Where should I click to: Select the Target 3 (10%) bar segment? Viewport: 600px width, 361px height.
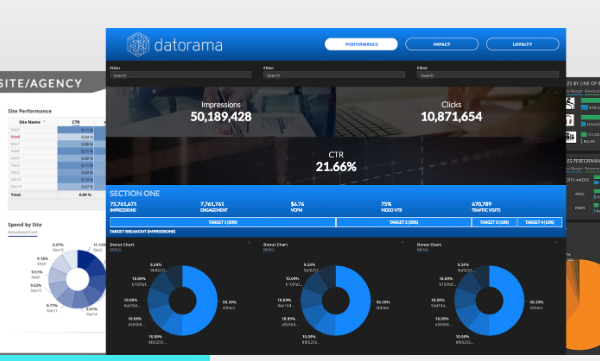(x=494, y=222)
